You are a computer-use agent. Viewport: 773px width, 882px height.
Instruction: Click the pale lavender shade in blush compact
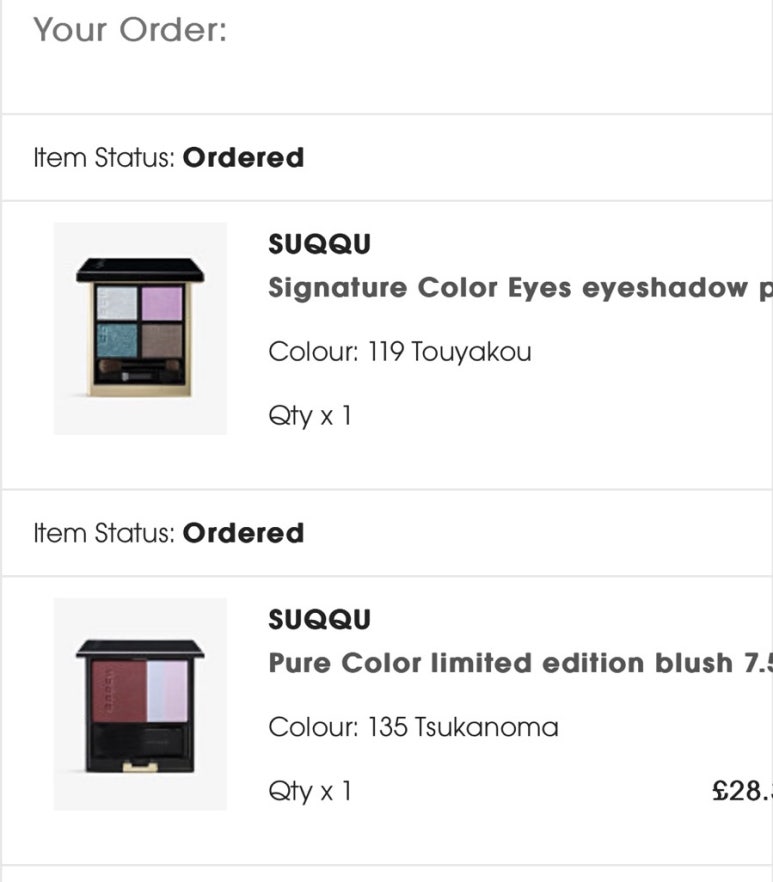click(x=167, y=691)
